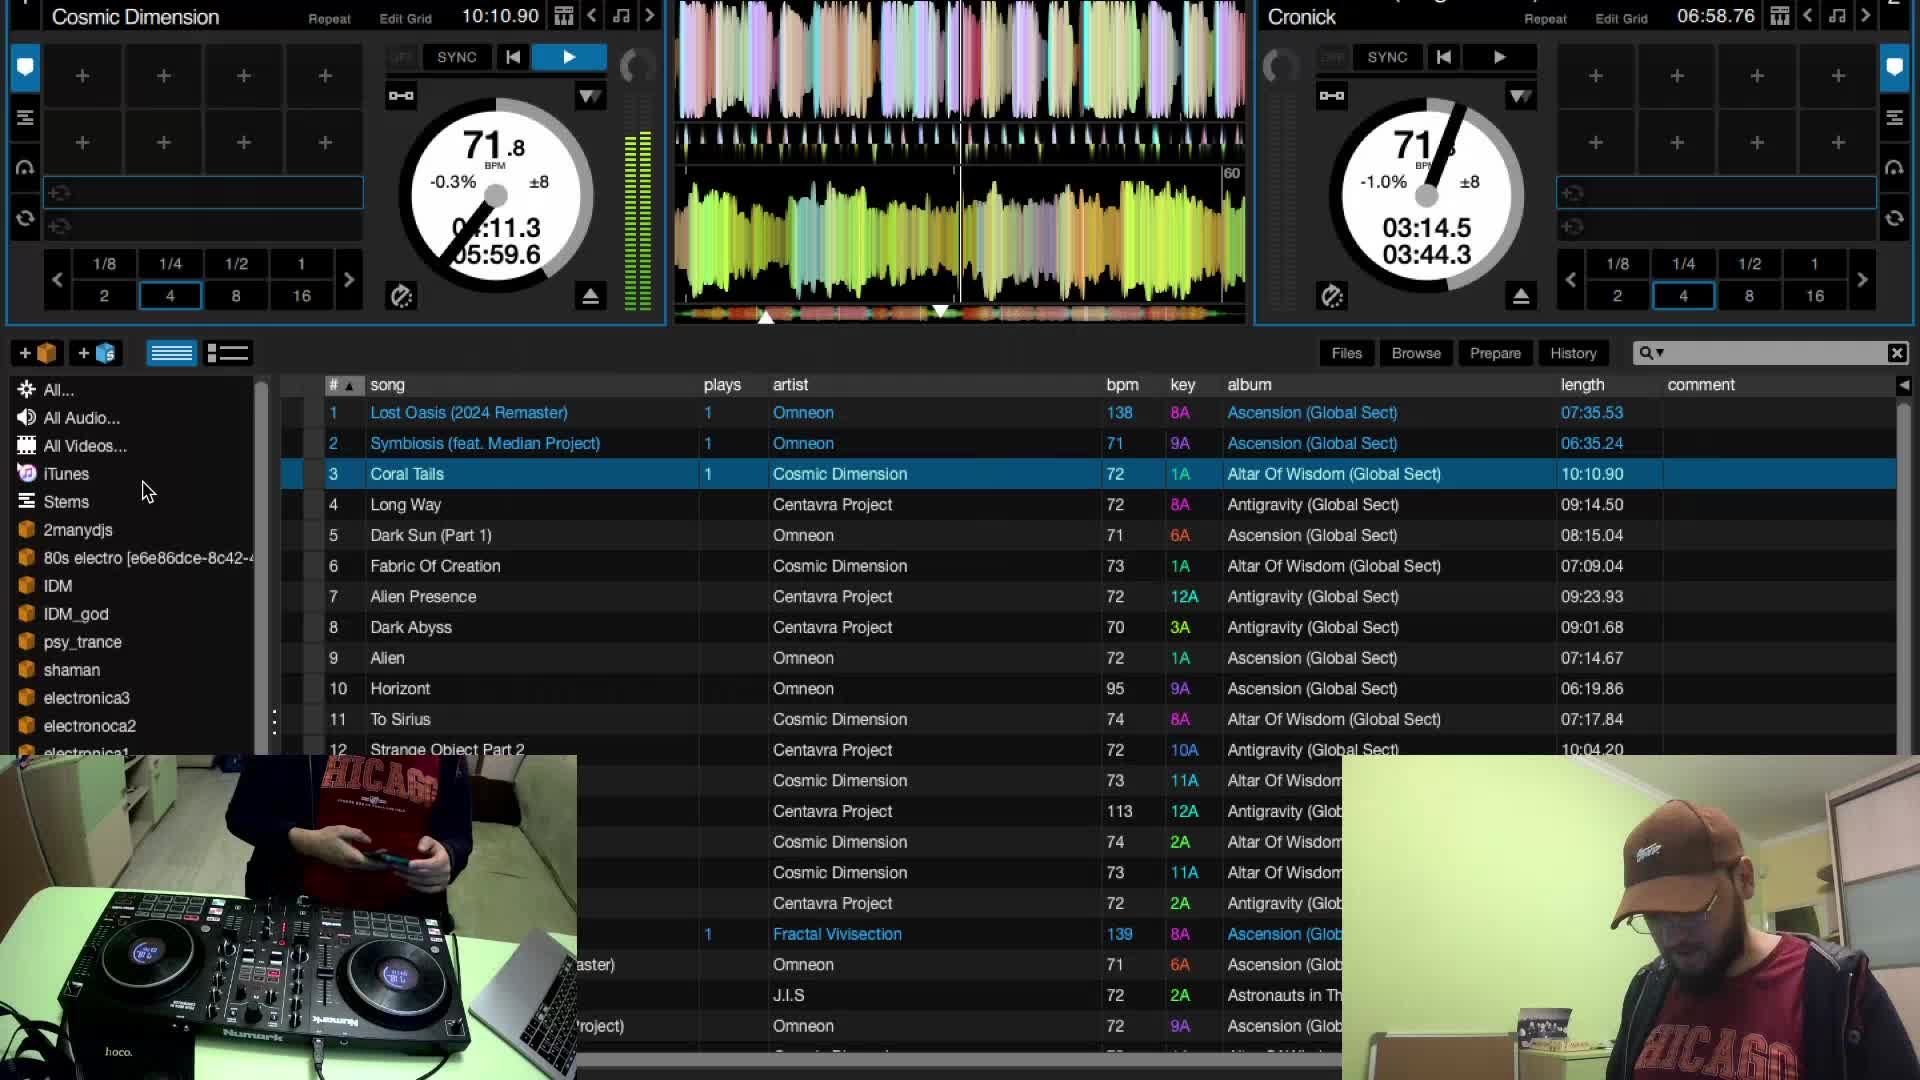This screenshot has width=1920, height=1080.
Task: Open Edit Grid for right deck
Action: point(1621,18)
